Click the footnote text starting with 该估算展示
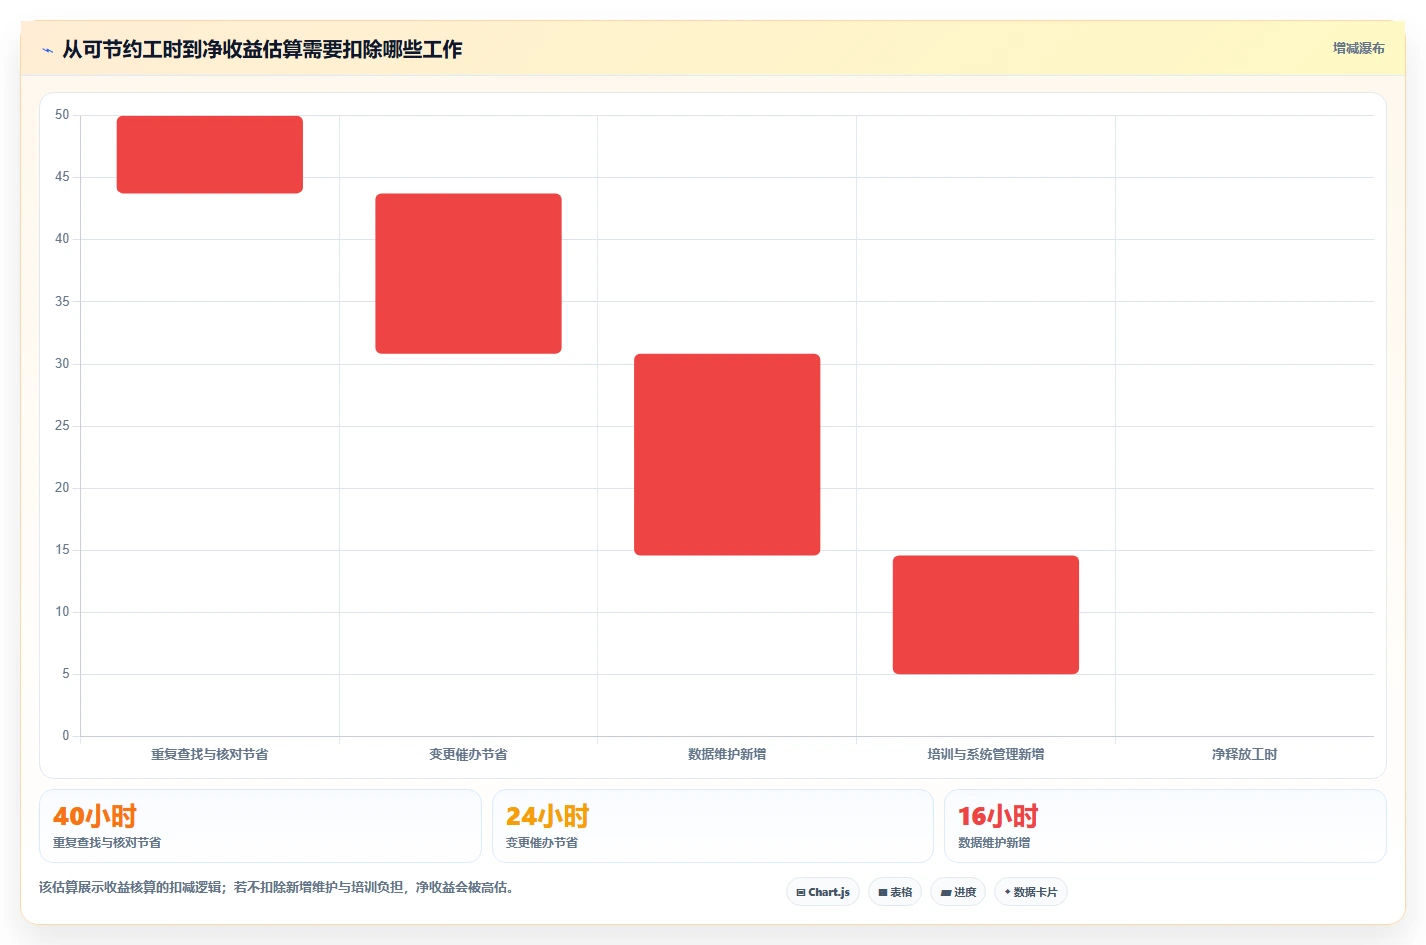The width and height of the screenshot is (1426, 945). pyautogui.click(x=276, y=887)
